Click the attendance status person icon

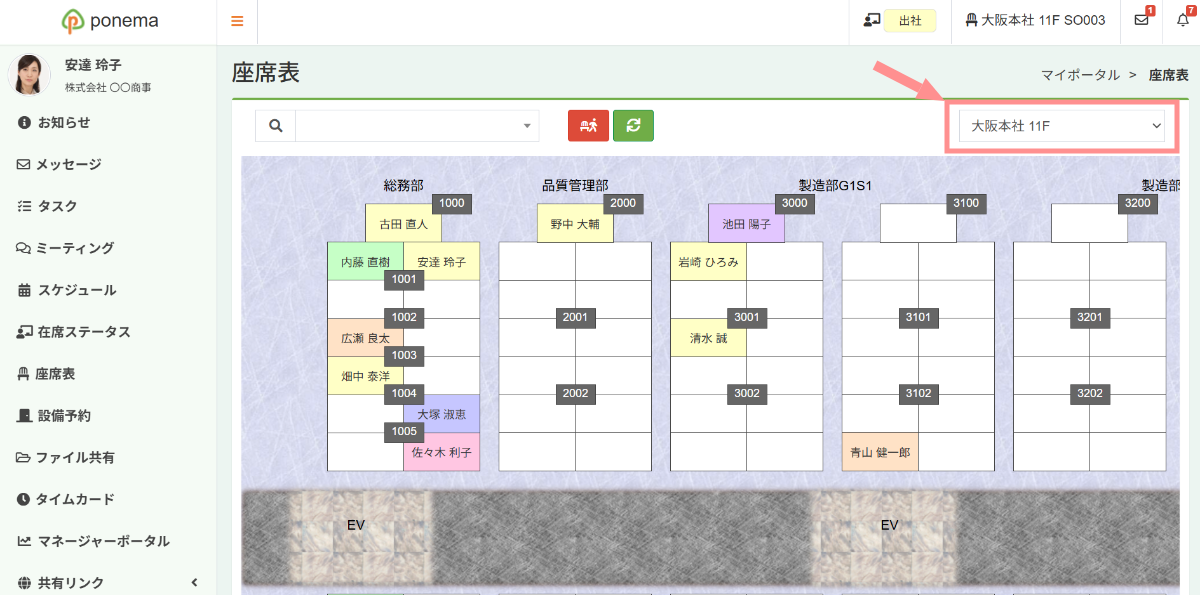[x=871, y=20]
